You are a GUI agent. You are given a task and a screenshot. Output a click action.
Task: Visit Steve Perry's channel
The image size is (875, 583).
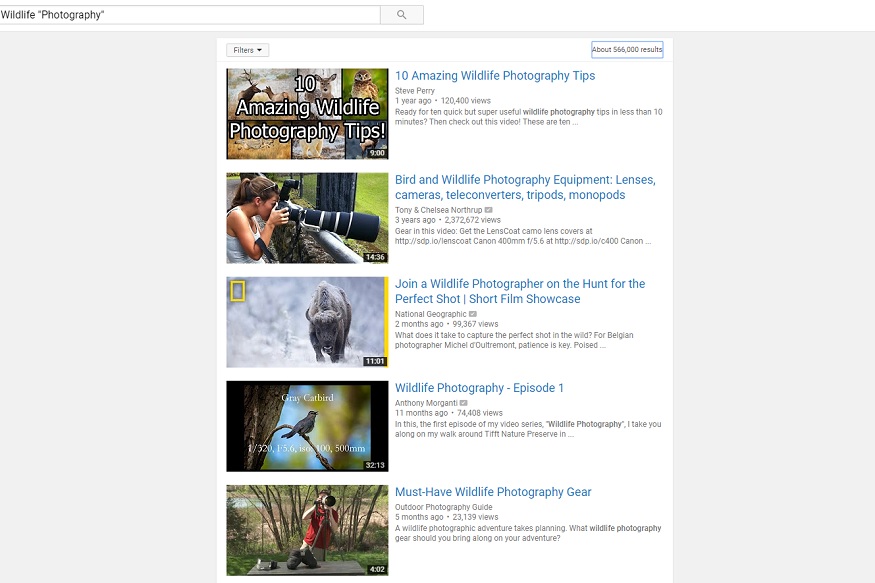tap(415, 91)
